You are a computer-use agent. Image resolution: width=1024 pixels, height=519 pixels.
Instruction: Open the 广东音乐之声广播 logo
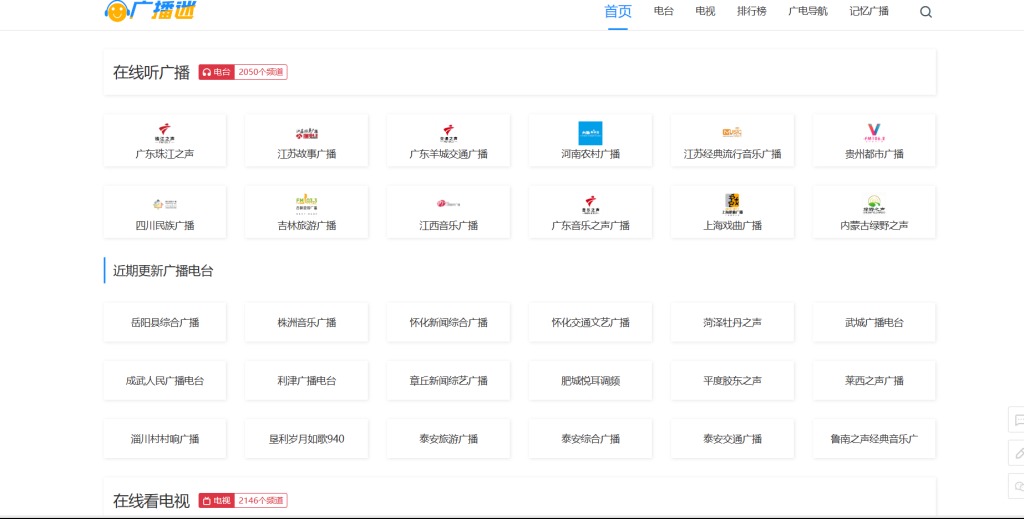point(590,204)
